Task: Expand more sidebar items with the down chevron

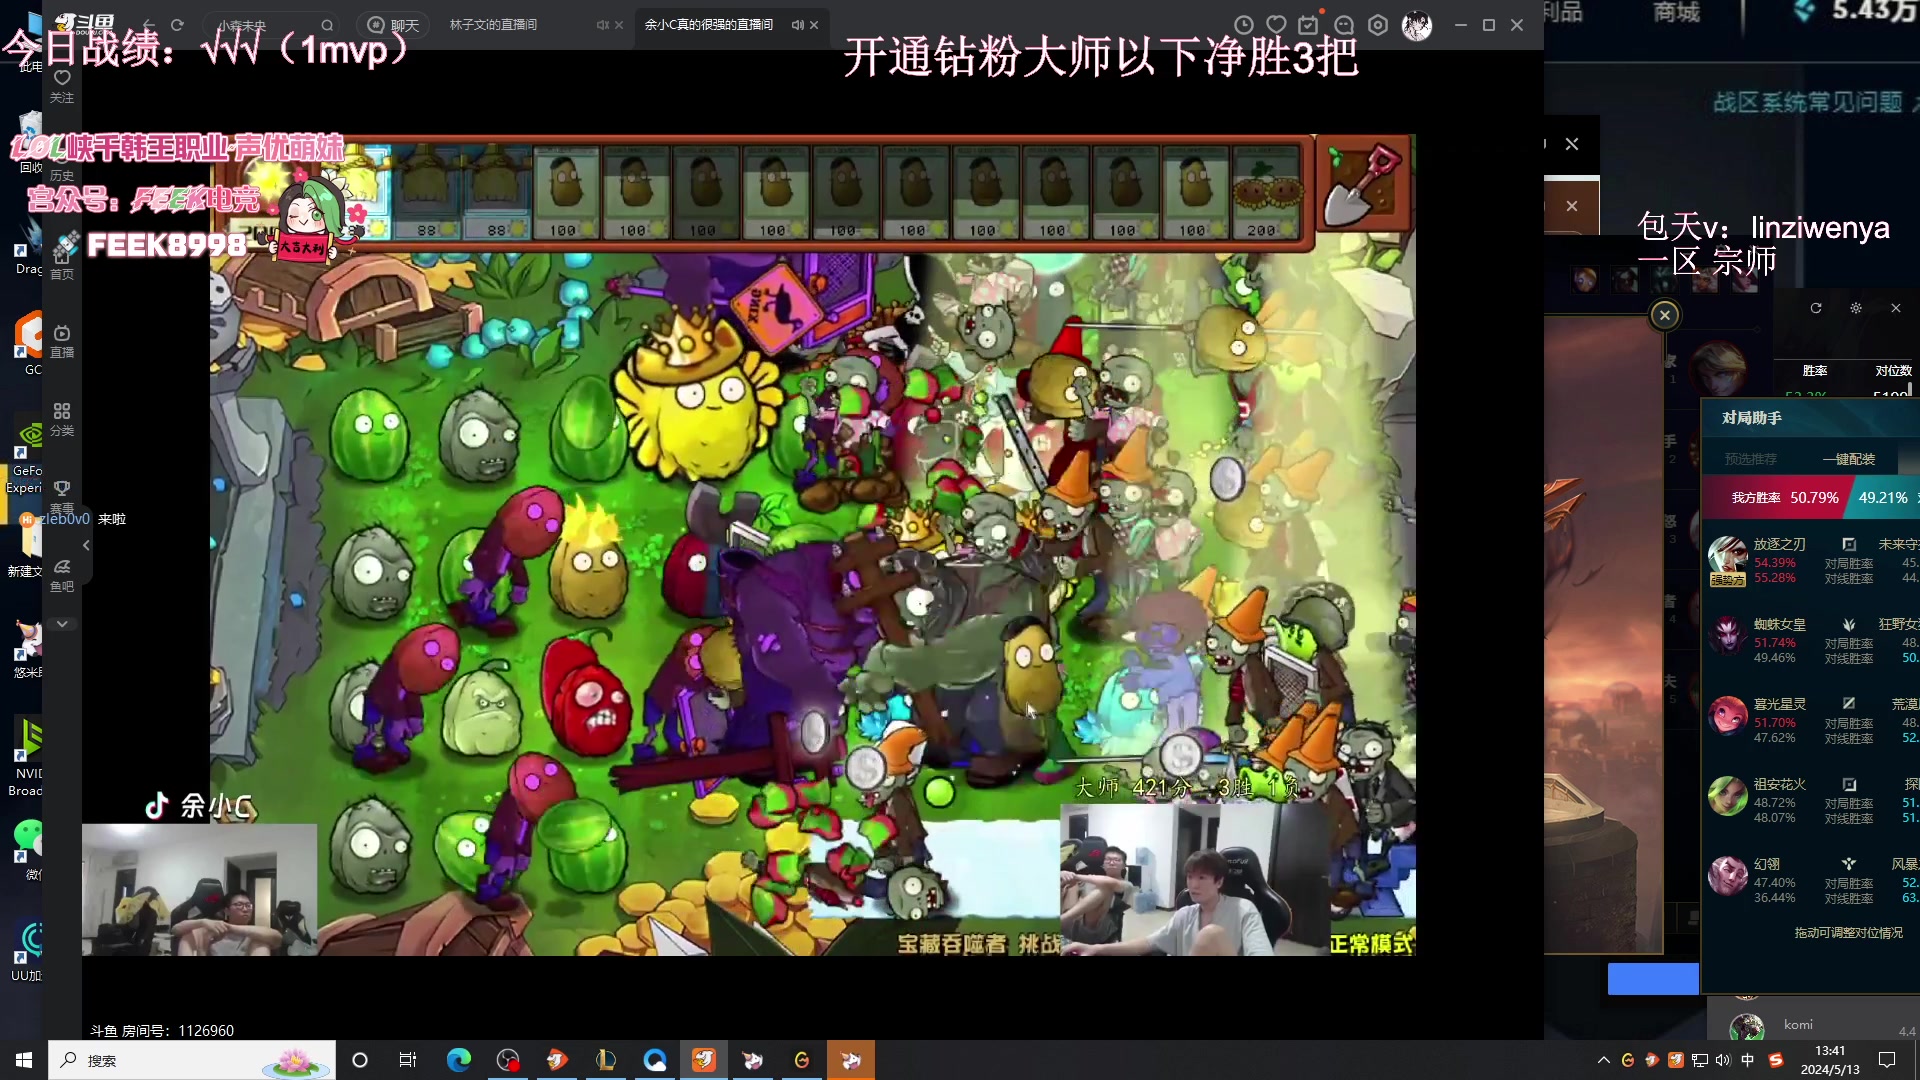Action: click(x=62, y=623)
